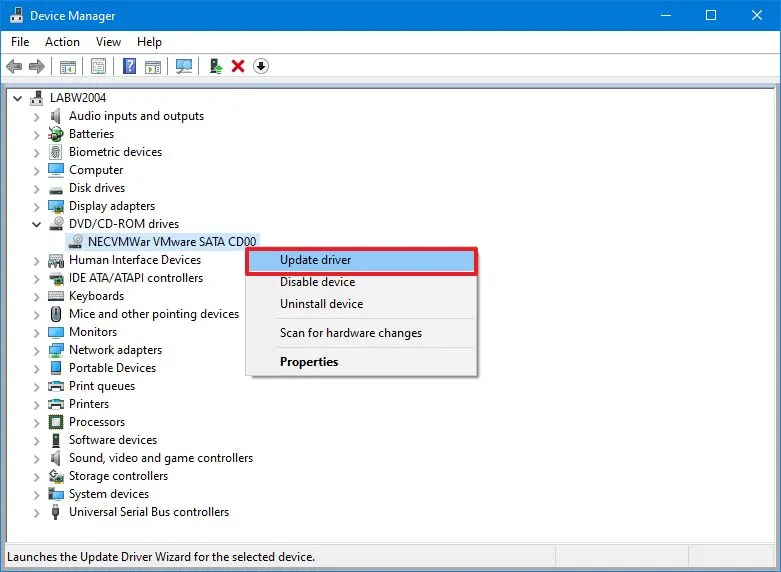Expand Human Interface Devices chevron
The image size is (781, 572).
[x=36, y=261]
